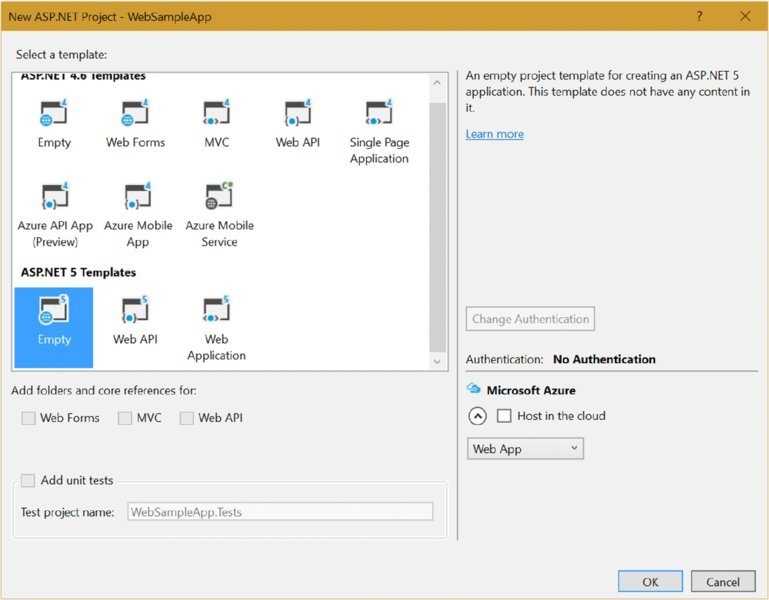Image resolution: width=769 pixels, height=600 pixels.
Task: Tick the MVC core references checkbox
Action: click(125, 418)
